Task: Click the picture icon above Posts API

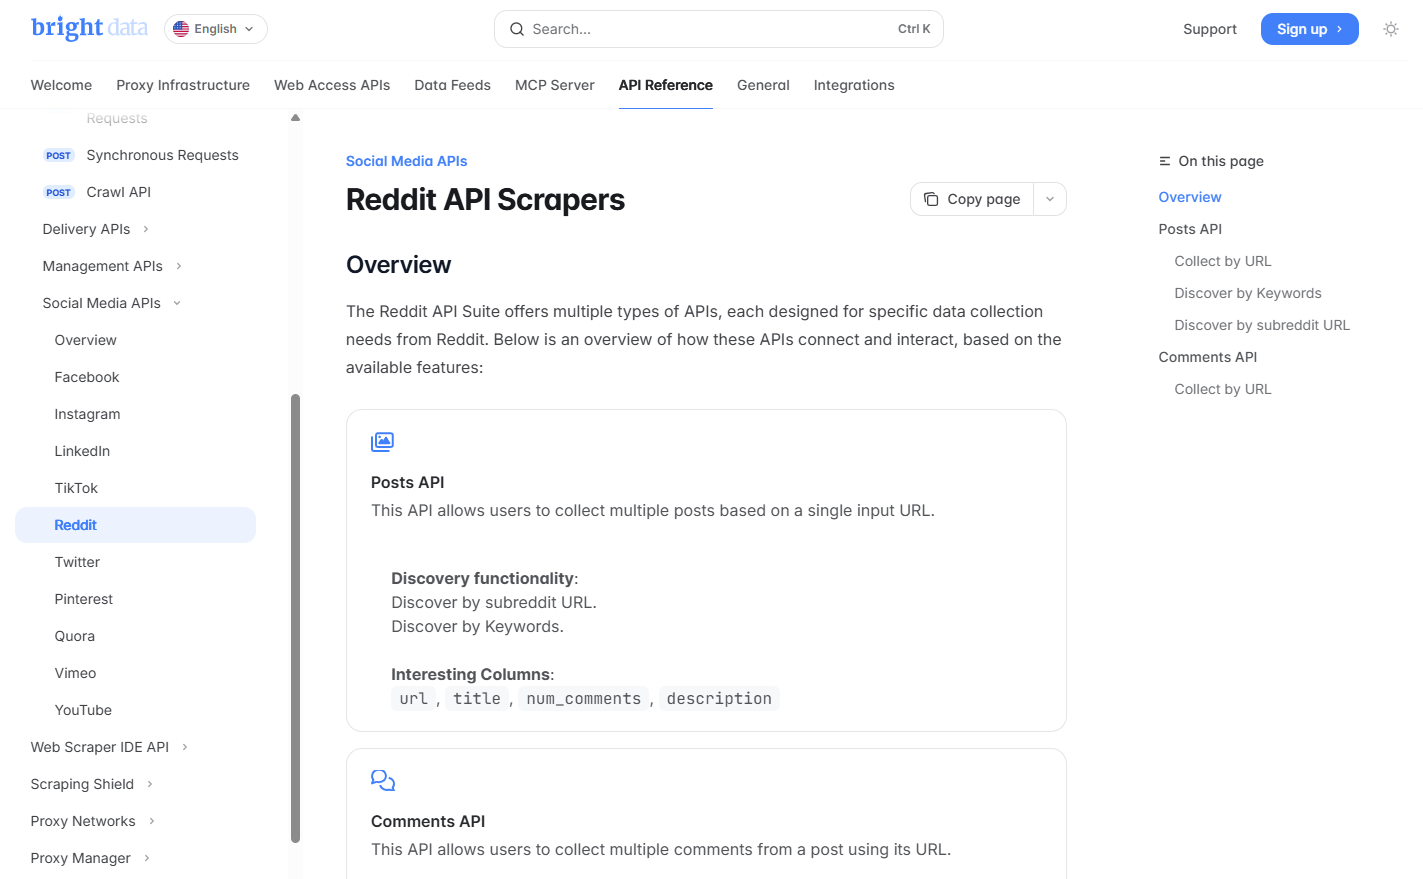Action: point(382,440)
